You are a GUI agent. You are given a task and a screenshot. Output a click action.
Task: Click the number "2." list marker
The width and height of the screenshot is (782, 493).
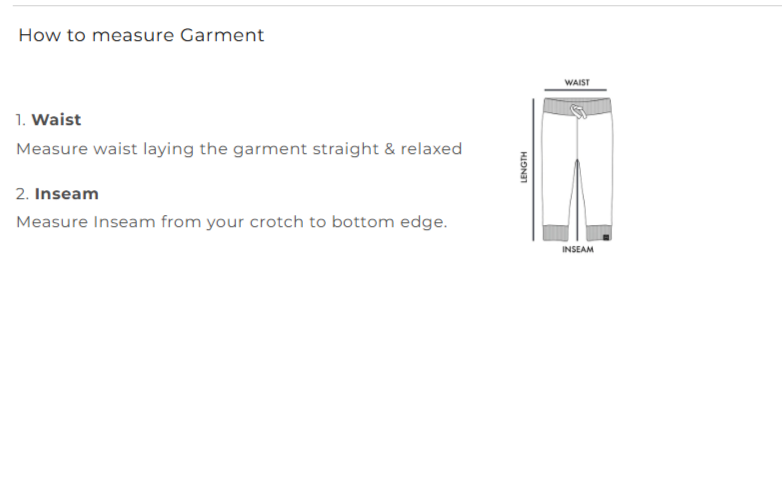22,194
